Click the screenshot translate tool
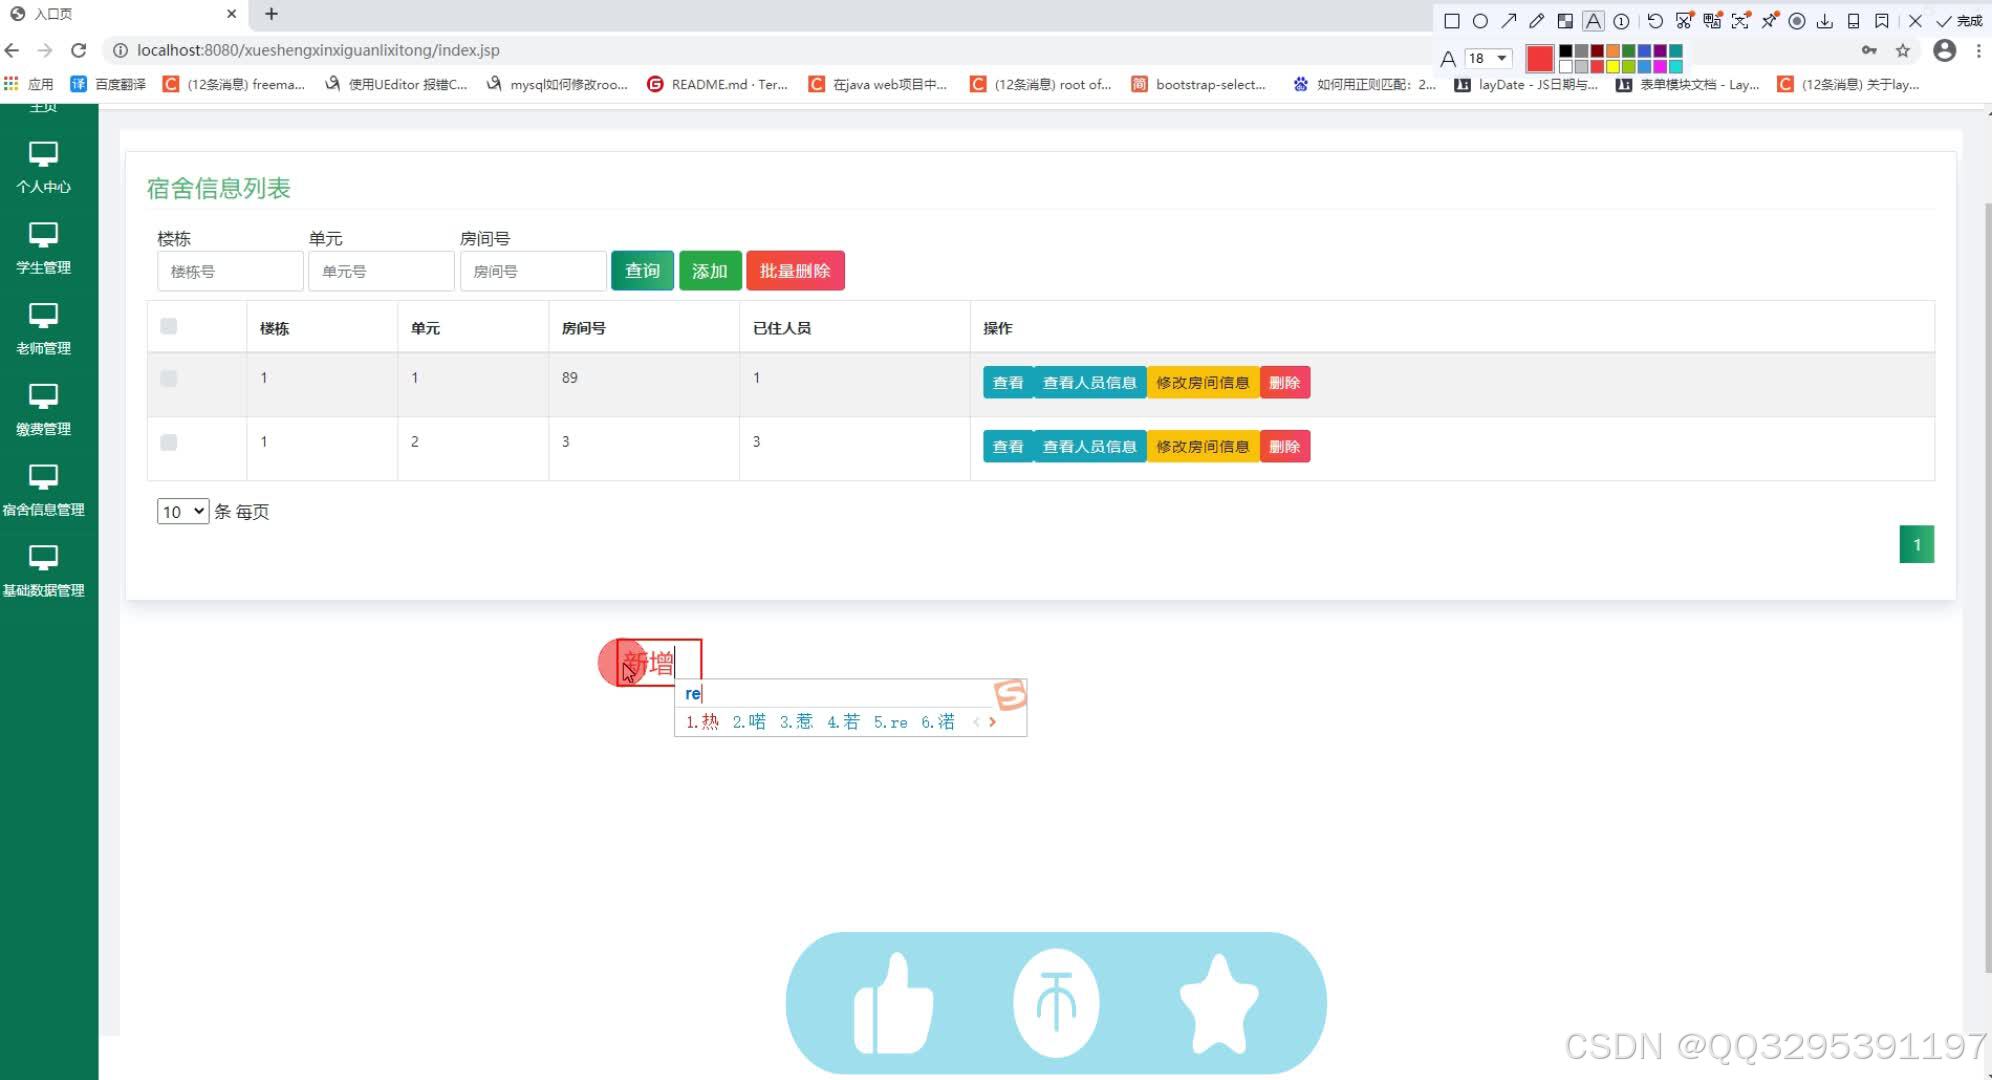 point(1712,21)
